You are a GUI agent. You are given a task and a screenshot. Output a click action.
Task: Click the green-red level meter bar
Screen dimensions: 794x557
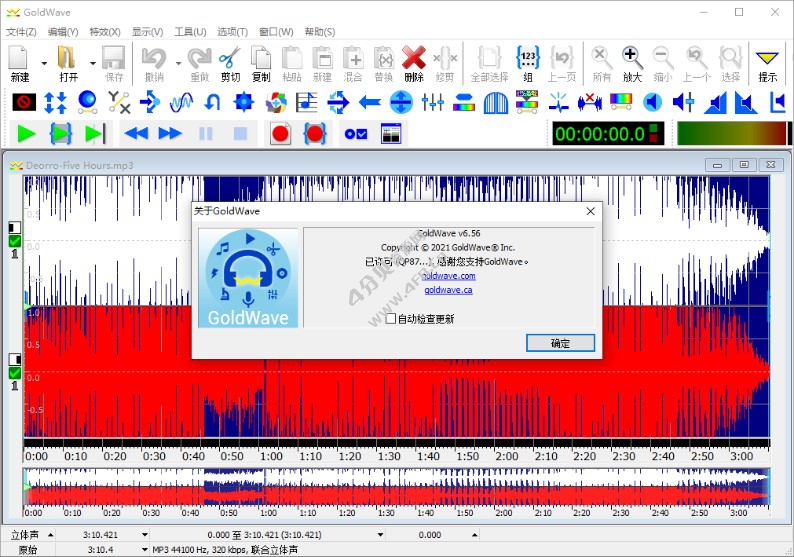(x=733, y=134)
